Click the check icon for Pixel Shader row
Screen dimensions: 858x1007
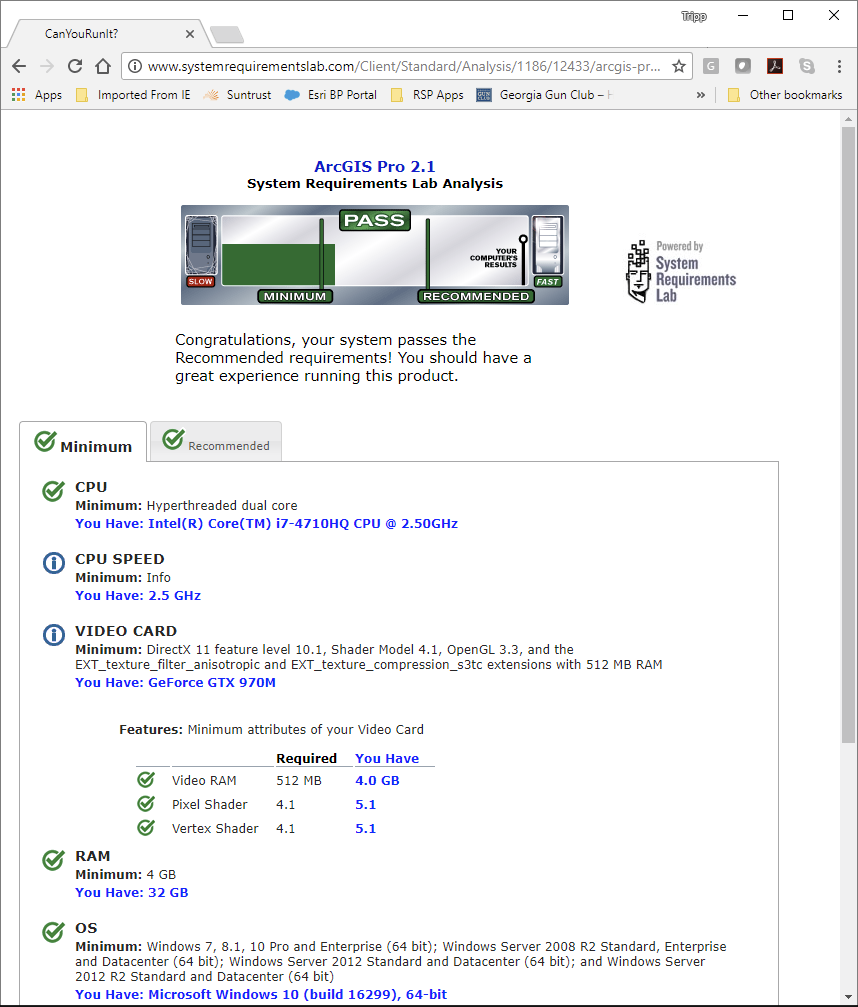click(146, 803)
